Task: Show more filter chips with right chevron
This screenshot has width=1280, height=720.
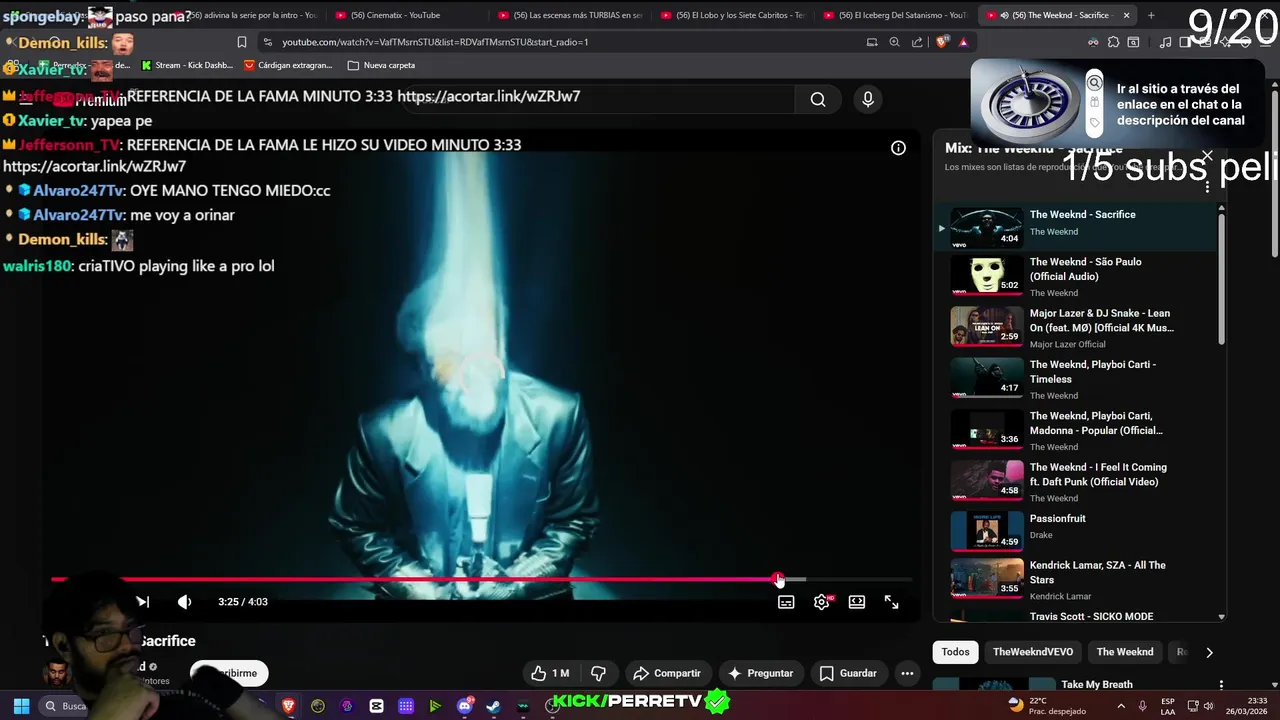Action: click(1209, 652)
